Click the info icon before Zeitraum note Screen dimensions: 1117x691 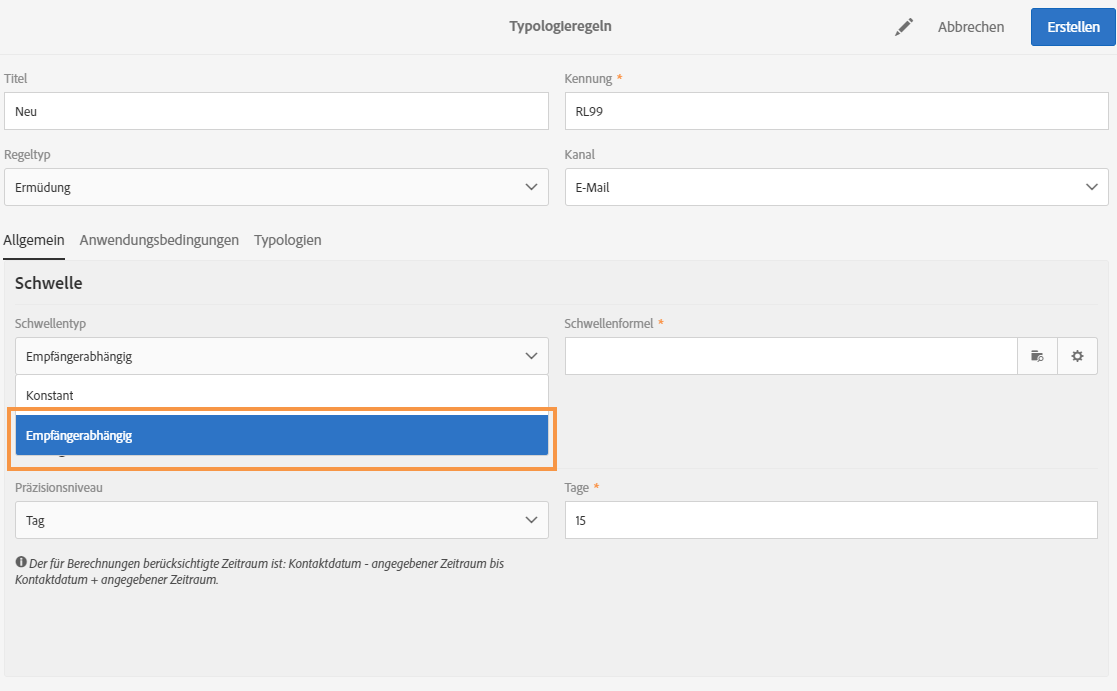21,564
